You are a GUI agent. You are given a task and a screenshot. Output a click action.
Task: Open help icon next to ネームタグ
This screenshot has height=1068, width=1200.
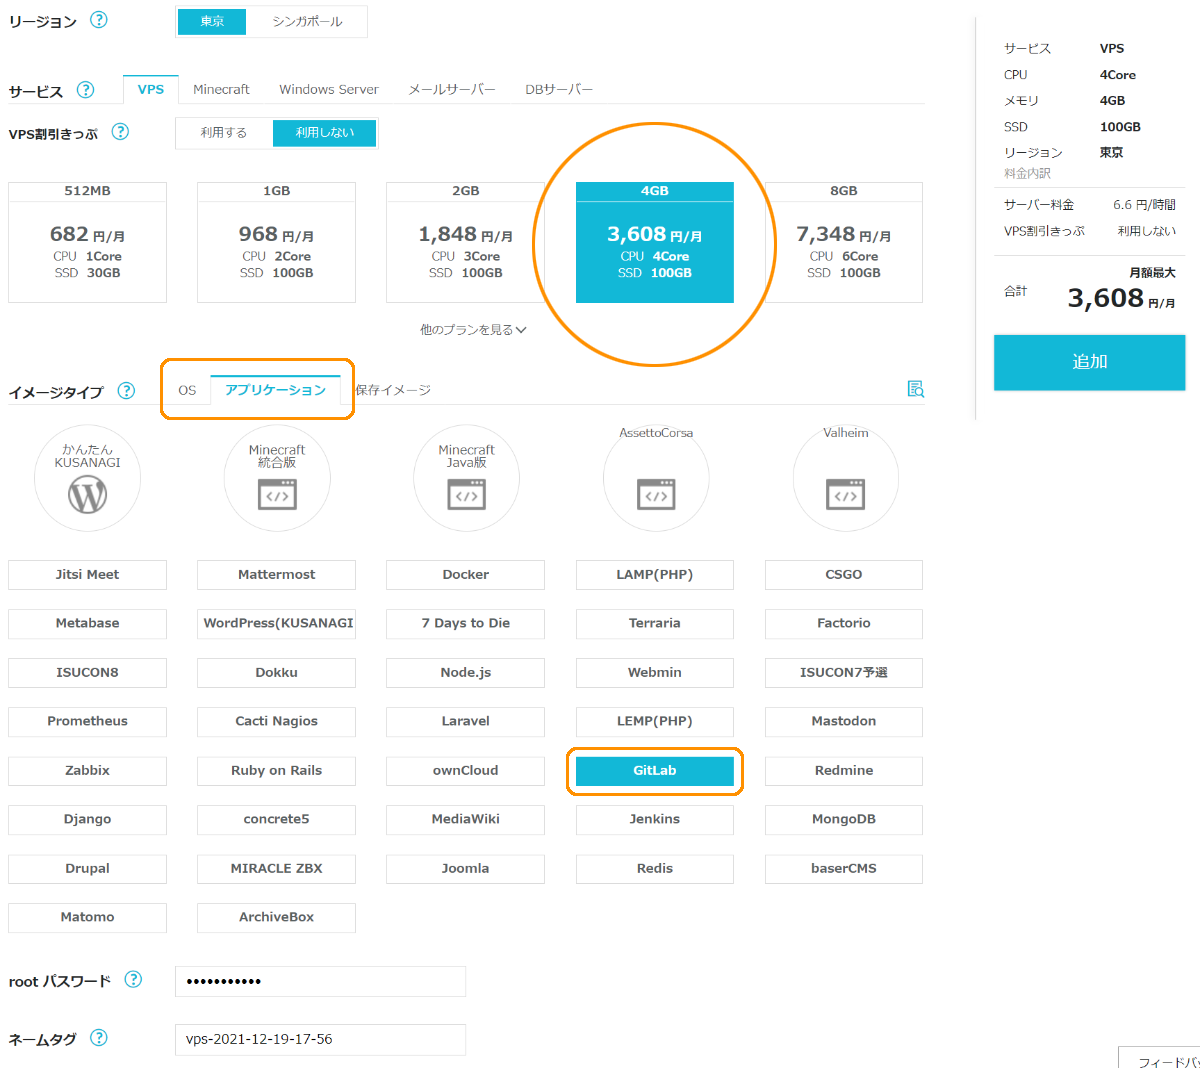click(x=99, y=1038)
